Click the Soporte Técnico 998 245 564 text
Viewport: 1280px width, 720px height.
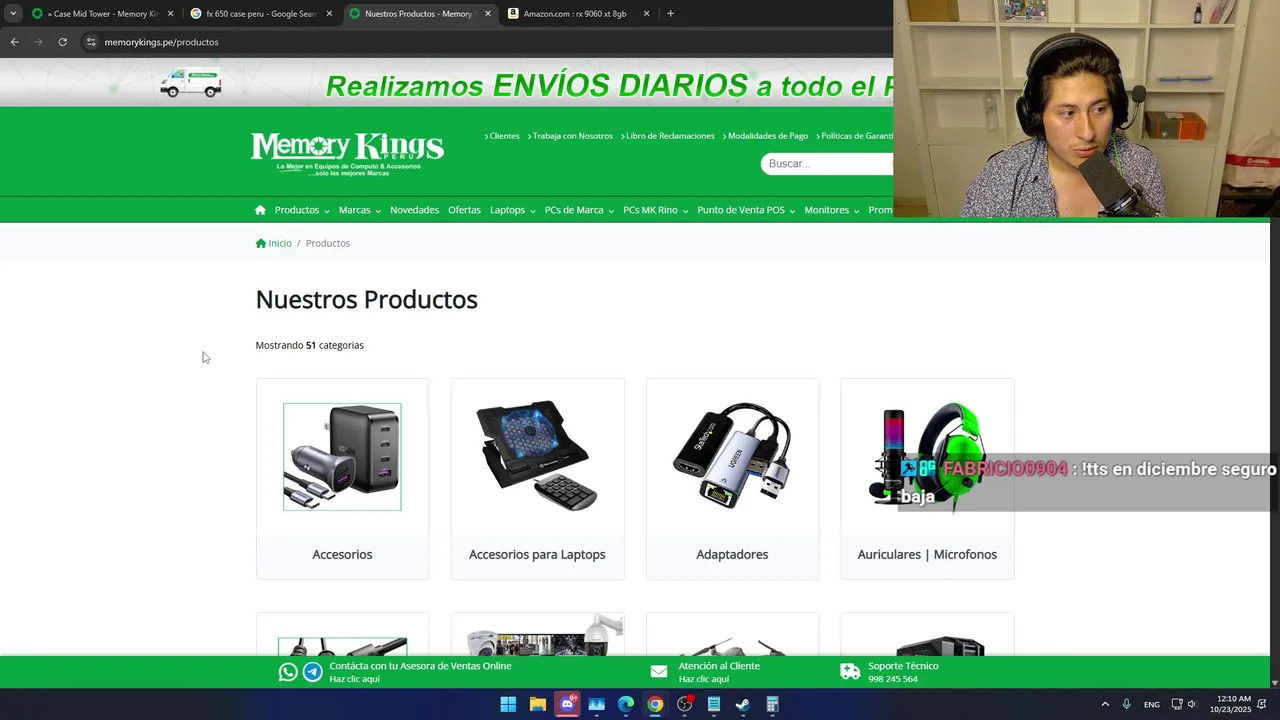(x=903, y=672)
